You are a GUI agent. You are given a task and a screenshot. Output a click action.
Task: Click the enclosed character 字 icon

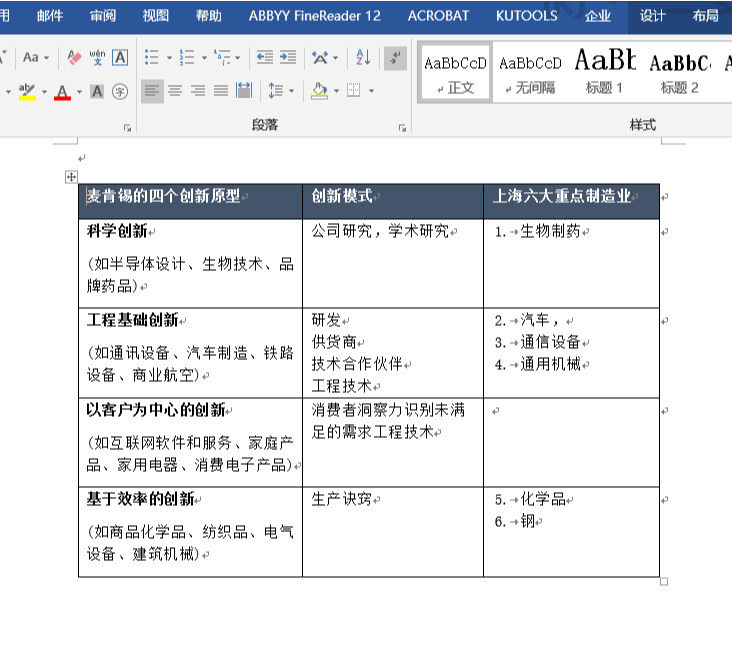click(x=120, y=91)
